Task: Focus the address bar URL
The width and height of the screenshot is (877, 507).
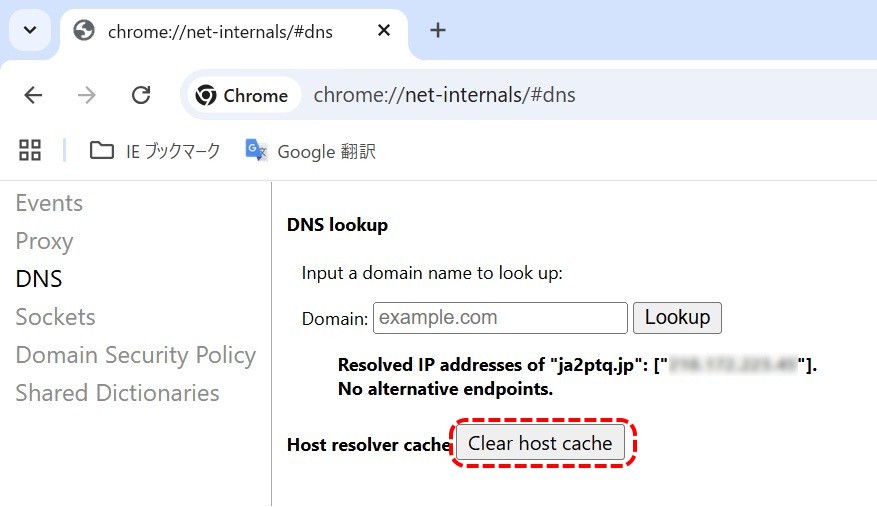Action: point(444,95)
